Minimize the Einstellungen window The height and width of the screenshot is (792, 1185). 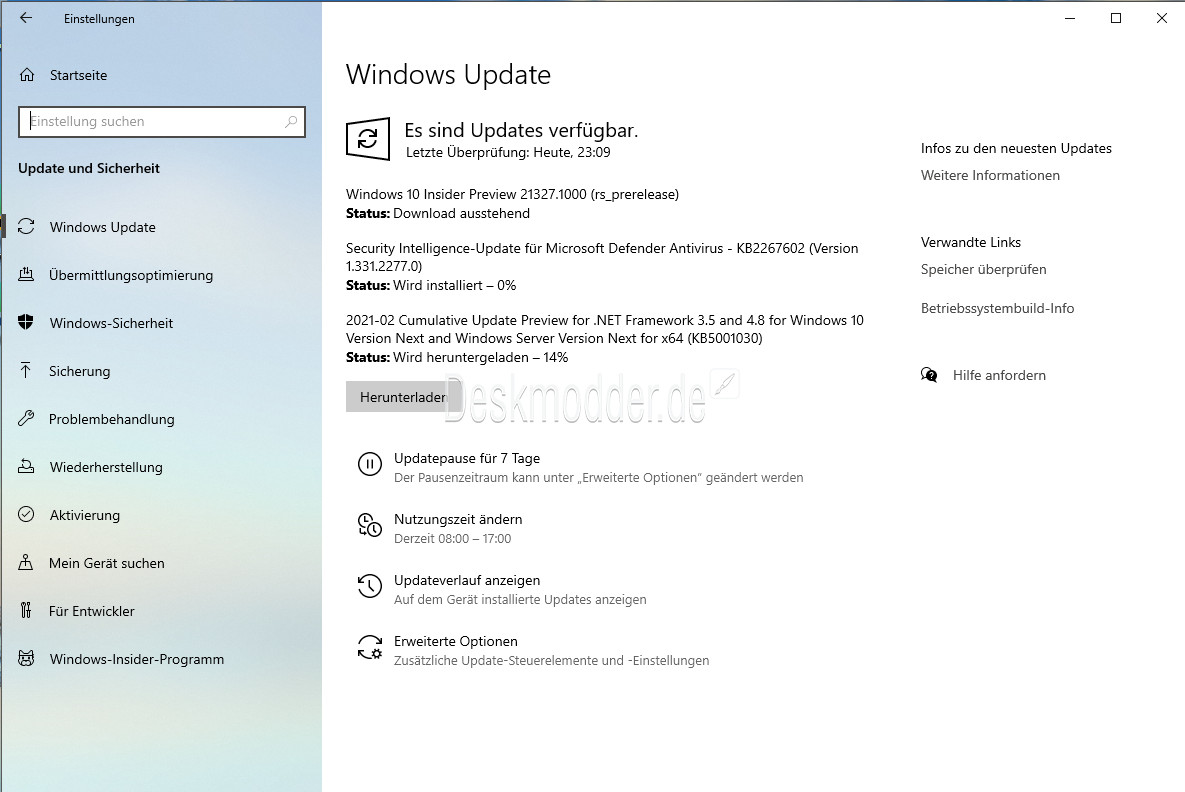[1069, 18]
